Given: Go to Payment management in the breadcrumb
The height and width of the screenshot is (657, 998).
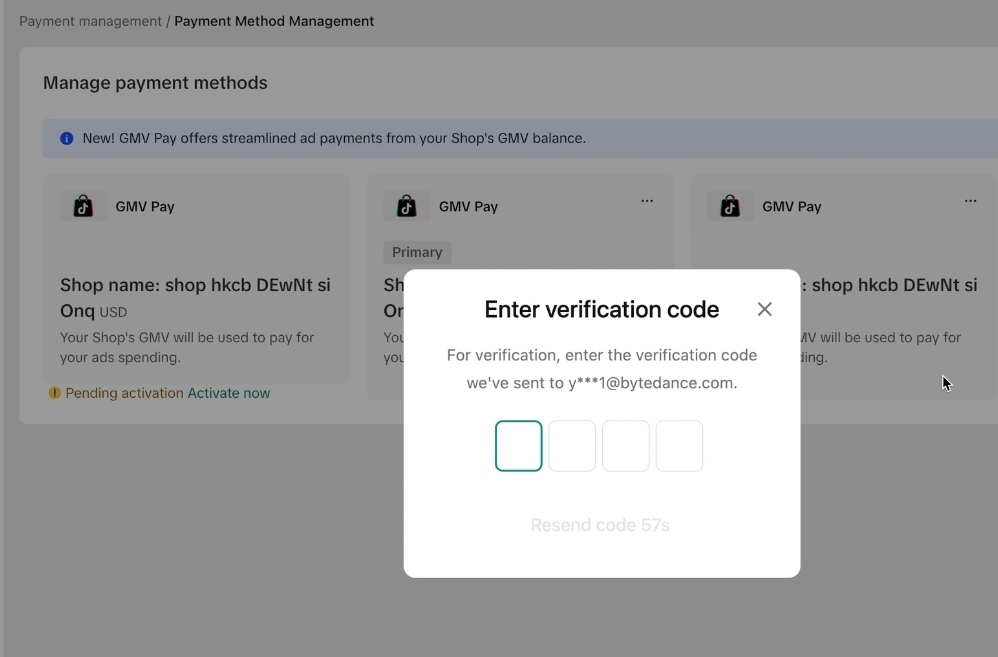Looking at the screenshot, I should tap(90, 21).
